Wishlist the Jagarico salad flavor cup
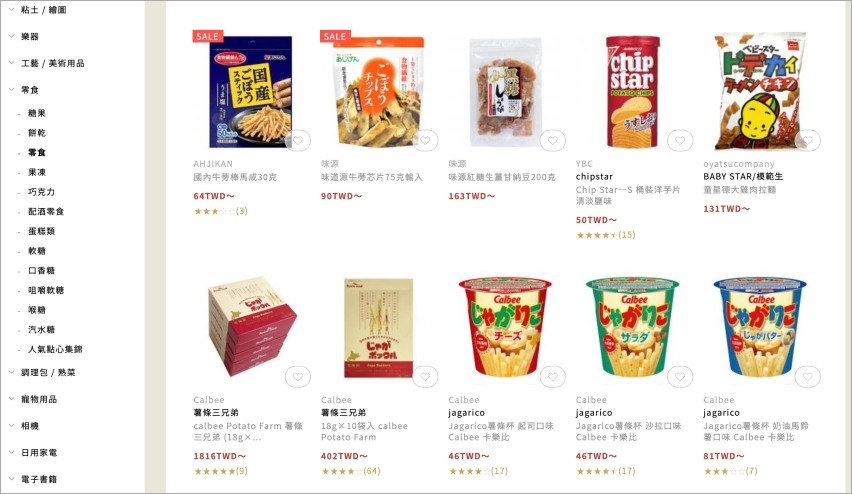 (680, 377)
